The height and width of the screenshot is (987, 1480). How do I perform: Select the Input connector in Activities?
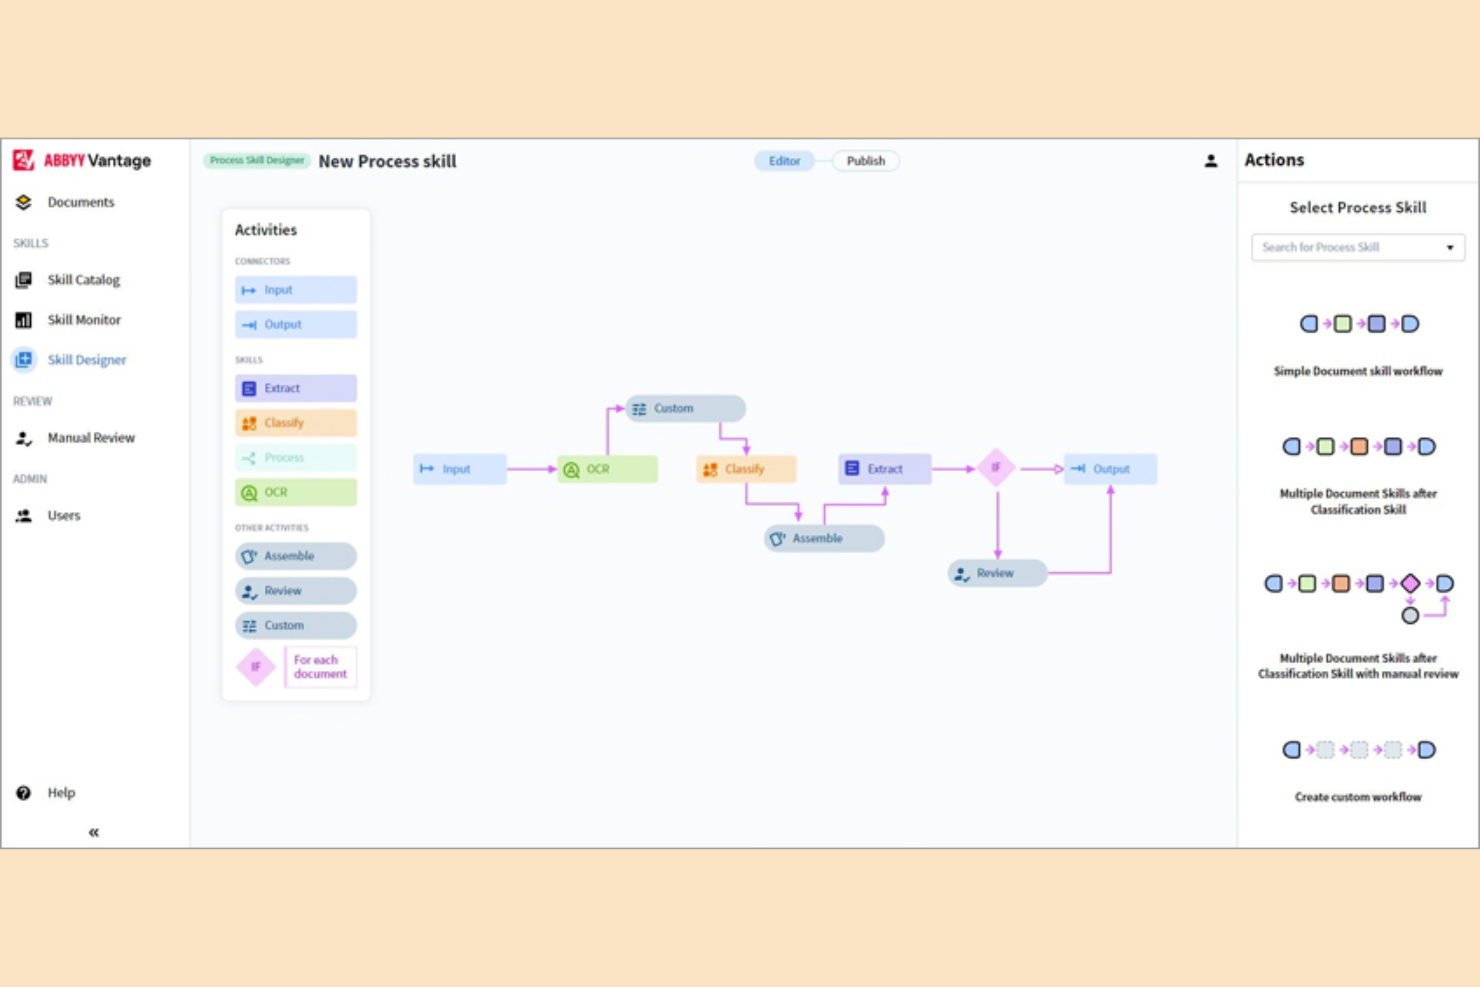(294, 289)
